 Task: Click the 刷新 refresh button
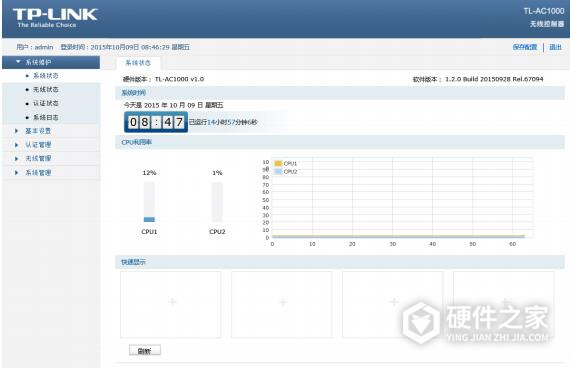[145, 350]
